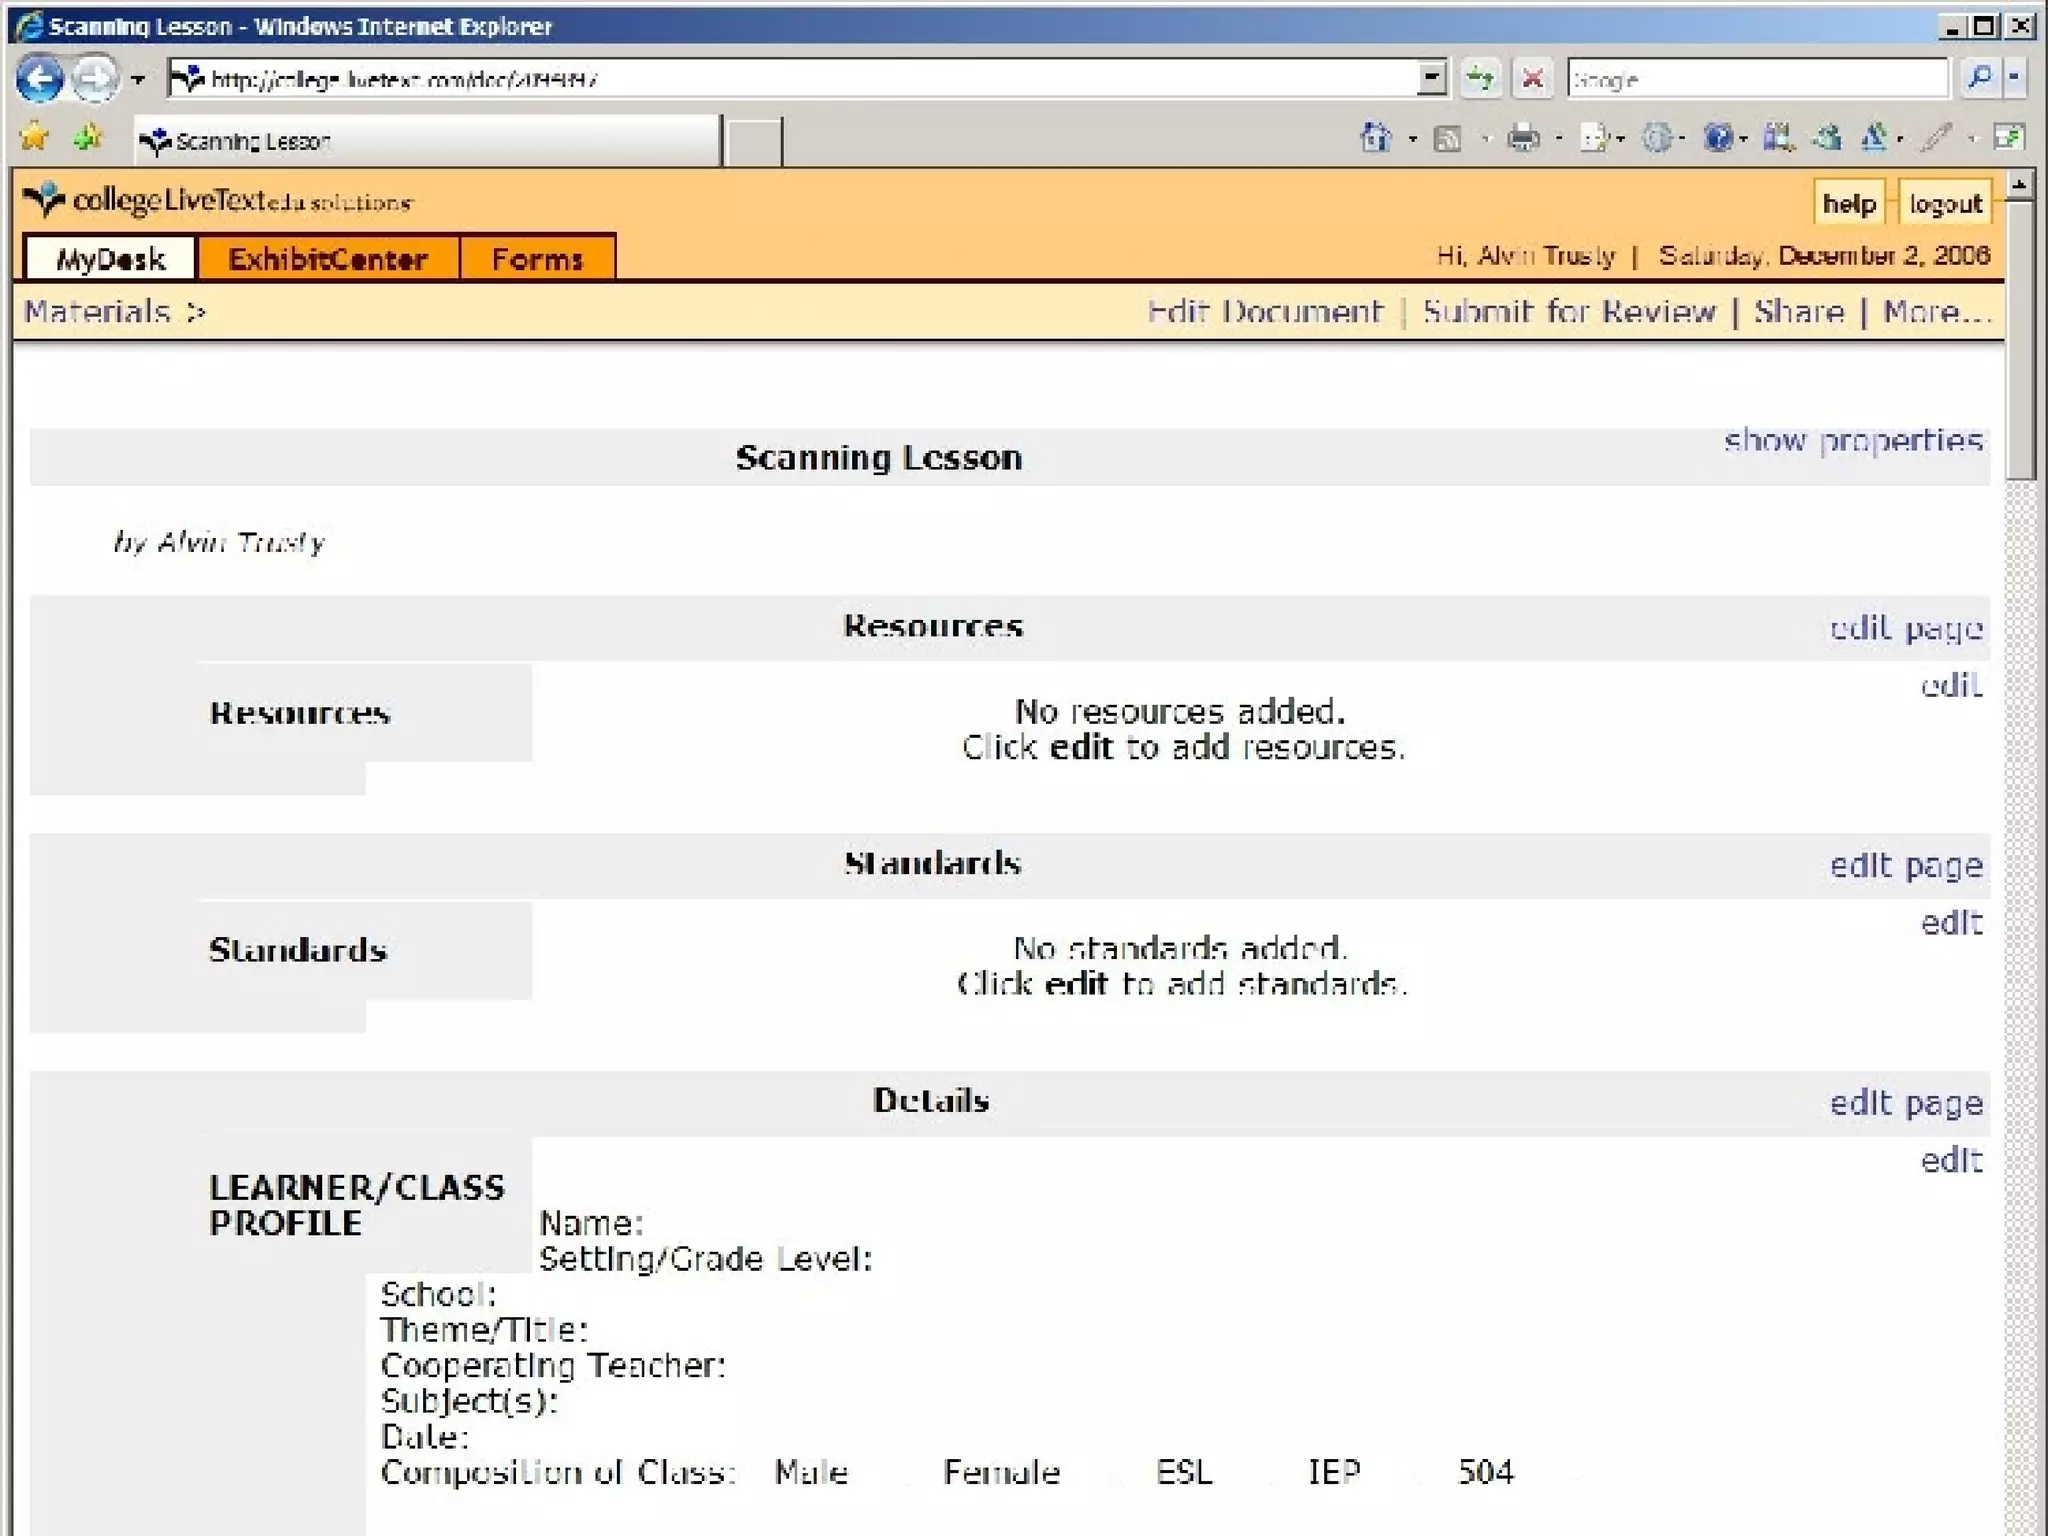Click the Home icon in toolbar

coord(1376,138)
